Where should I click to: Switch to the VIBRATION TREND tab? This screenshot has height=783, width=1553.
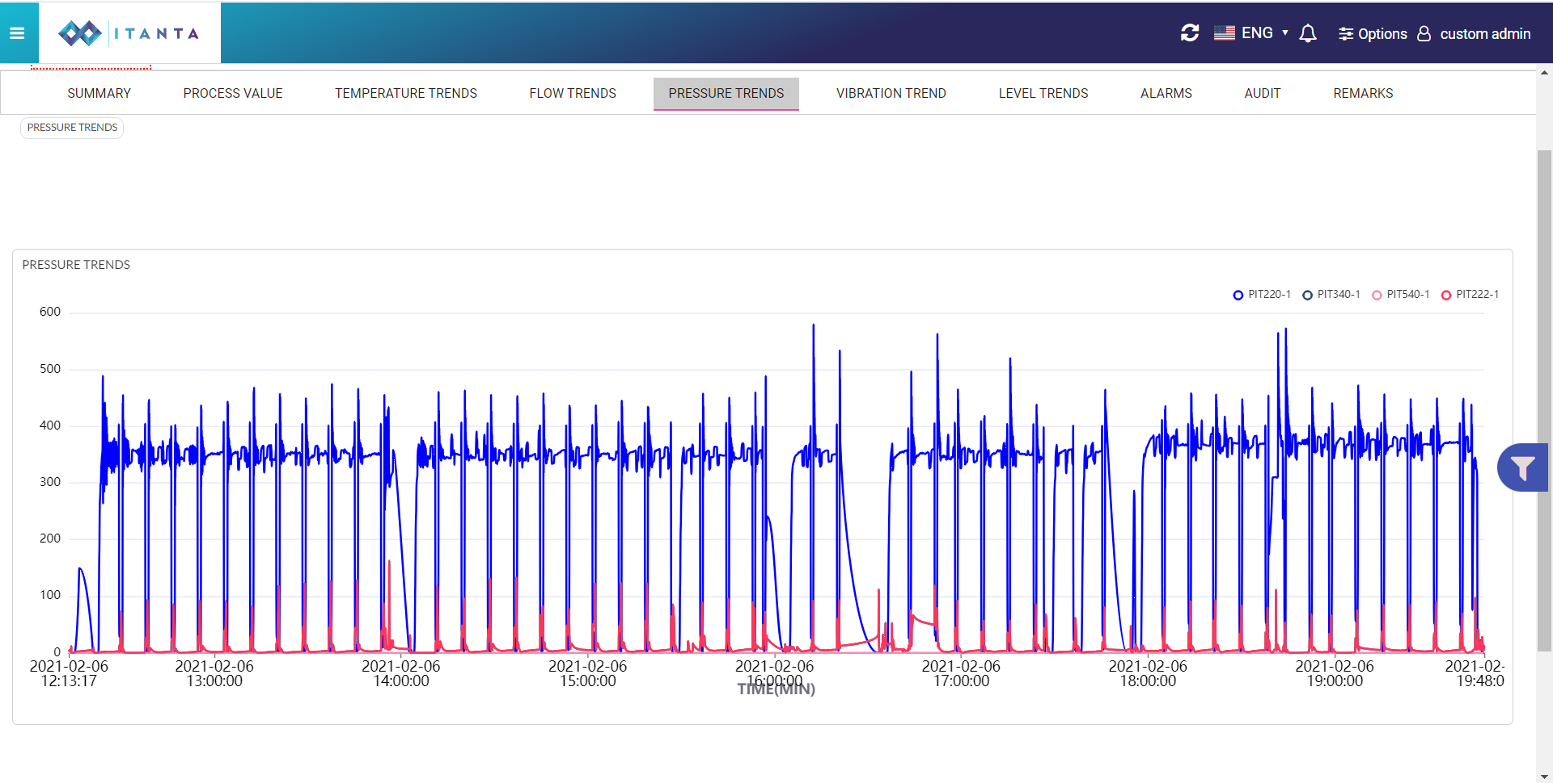[x=891, y=93]
